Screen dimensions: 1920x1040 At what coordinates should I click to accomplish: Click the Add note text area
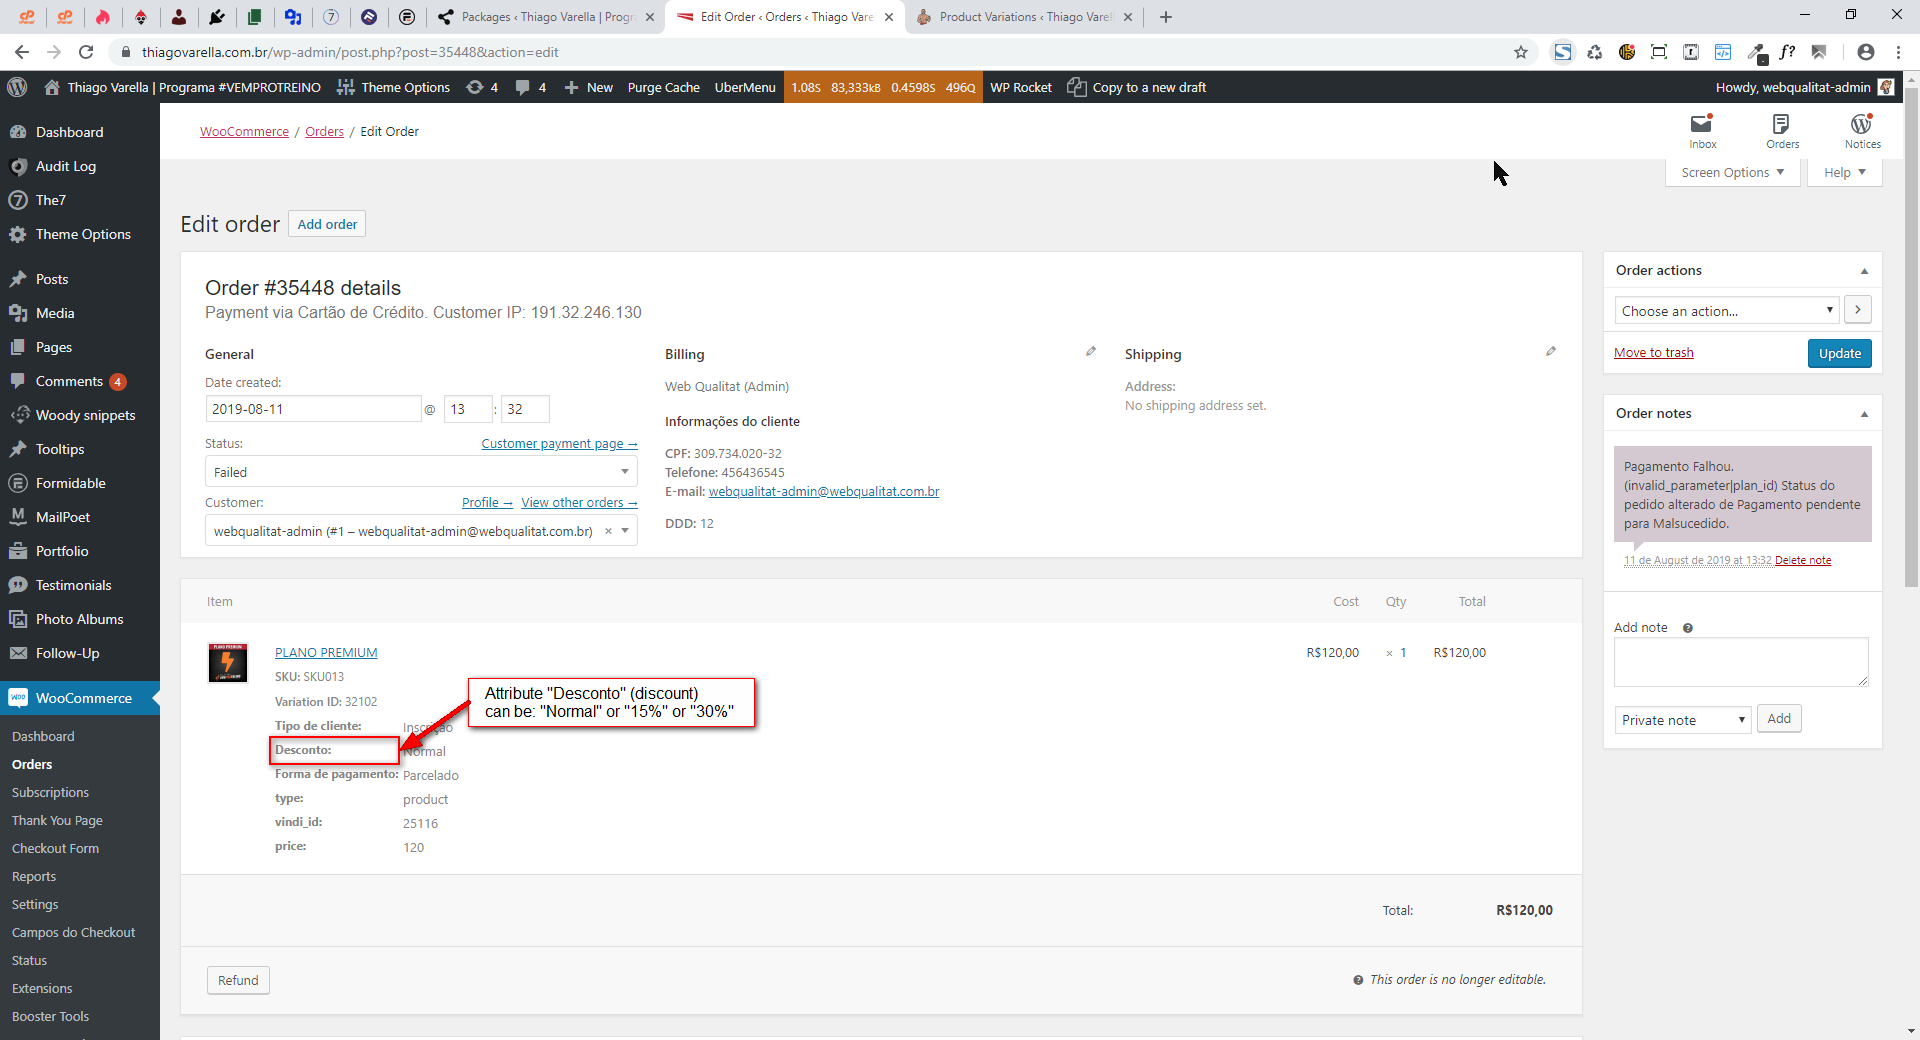[x=1741, y=662]
